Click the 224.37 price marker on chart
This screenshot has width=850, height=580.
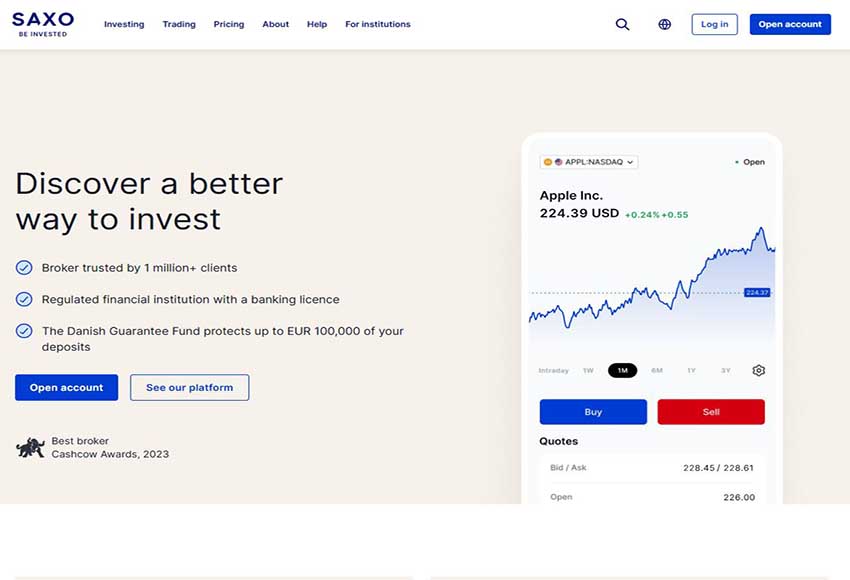pyautogui.click(x=757, y=292)
